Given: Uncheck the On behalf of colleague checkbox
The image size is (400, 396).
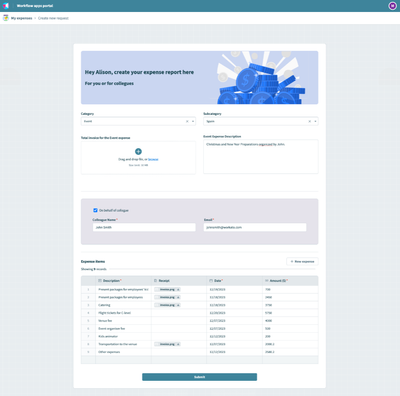Looking at the screenshot, I should click(95, 210).
